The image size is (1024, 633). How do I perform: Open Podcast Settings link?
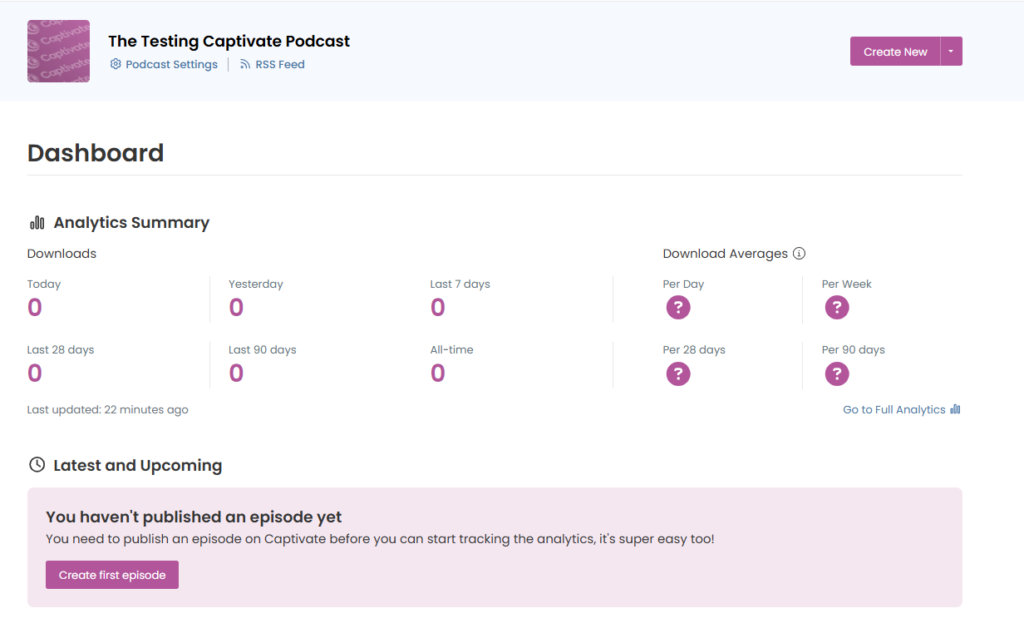(x=163, y=64)
